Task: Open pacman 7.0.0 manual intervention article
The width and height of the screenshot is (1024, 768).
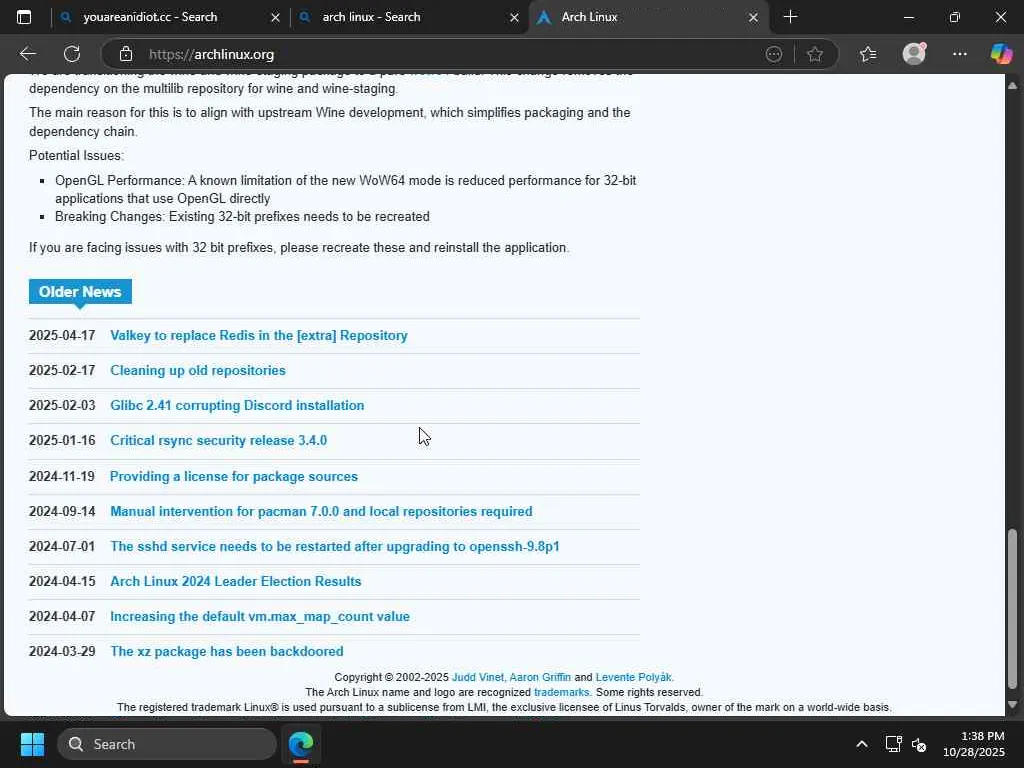Action: (321, 511)
